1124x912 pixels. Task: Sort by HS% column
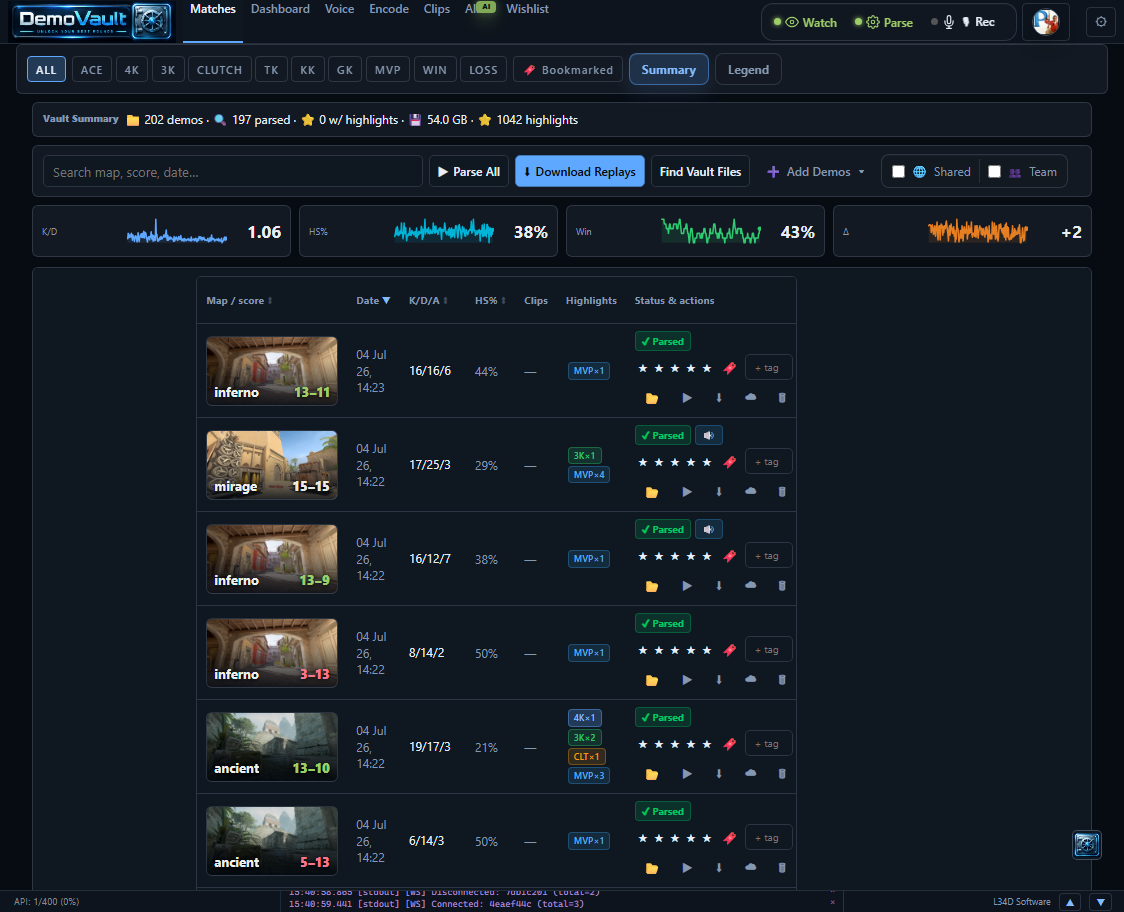490,300
